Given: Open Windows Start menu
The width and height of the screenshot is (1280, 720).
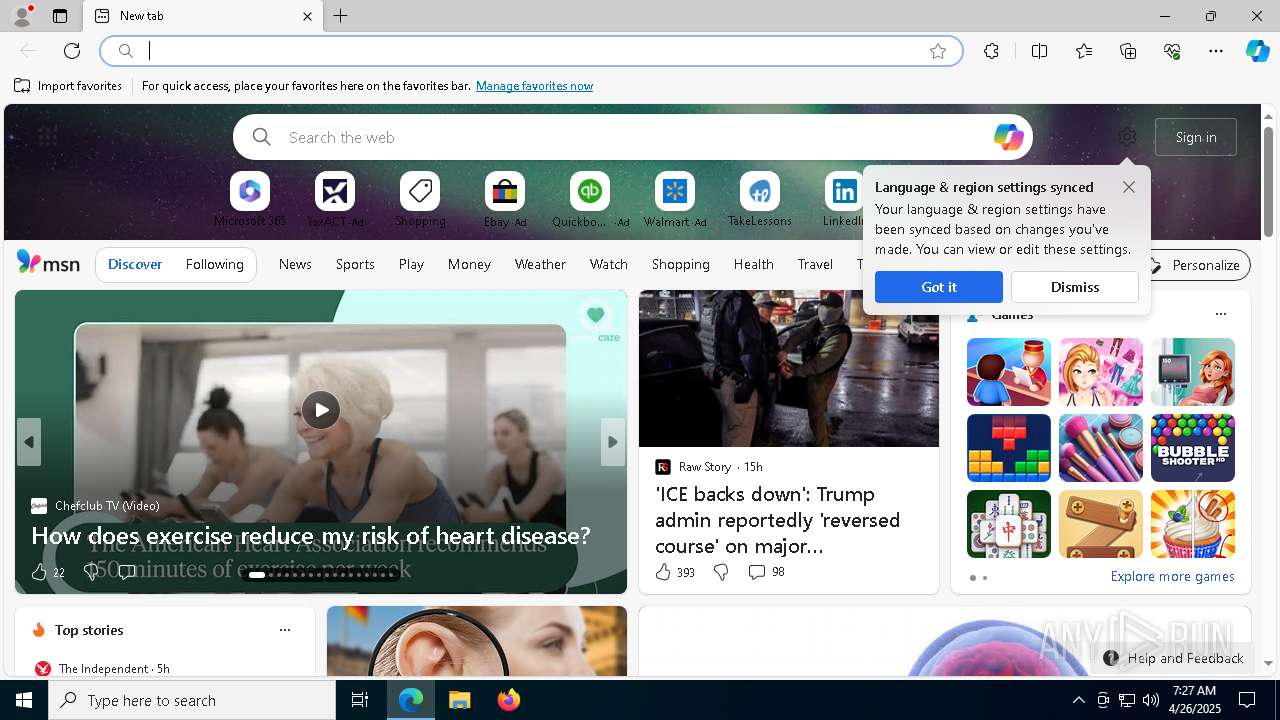Looking at the screenshot, I should point(24,700).
